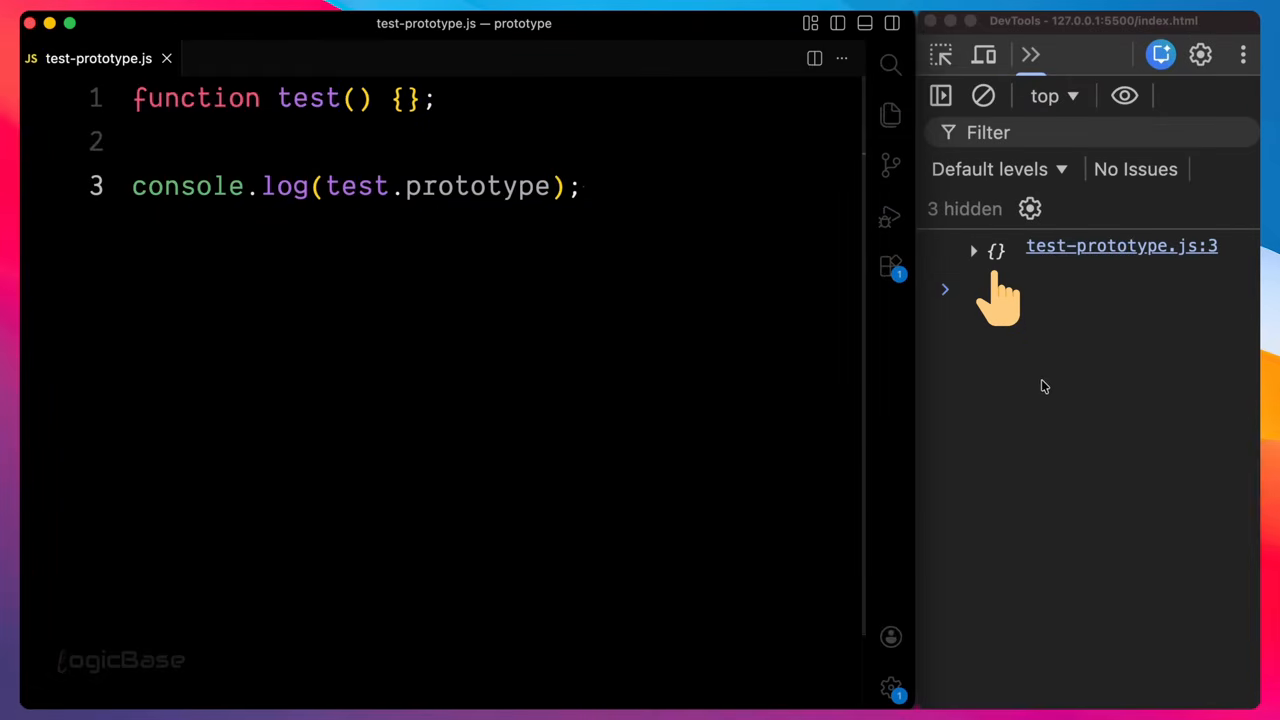
Task: Click line number 1 in editor gutter
Action: tap(96, 98)
